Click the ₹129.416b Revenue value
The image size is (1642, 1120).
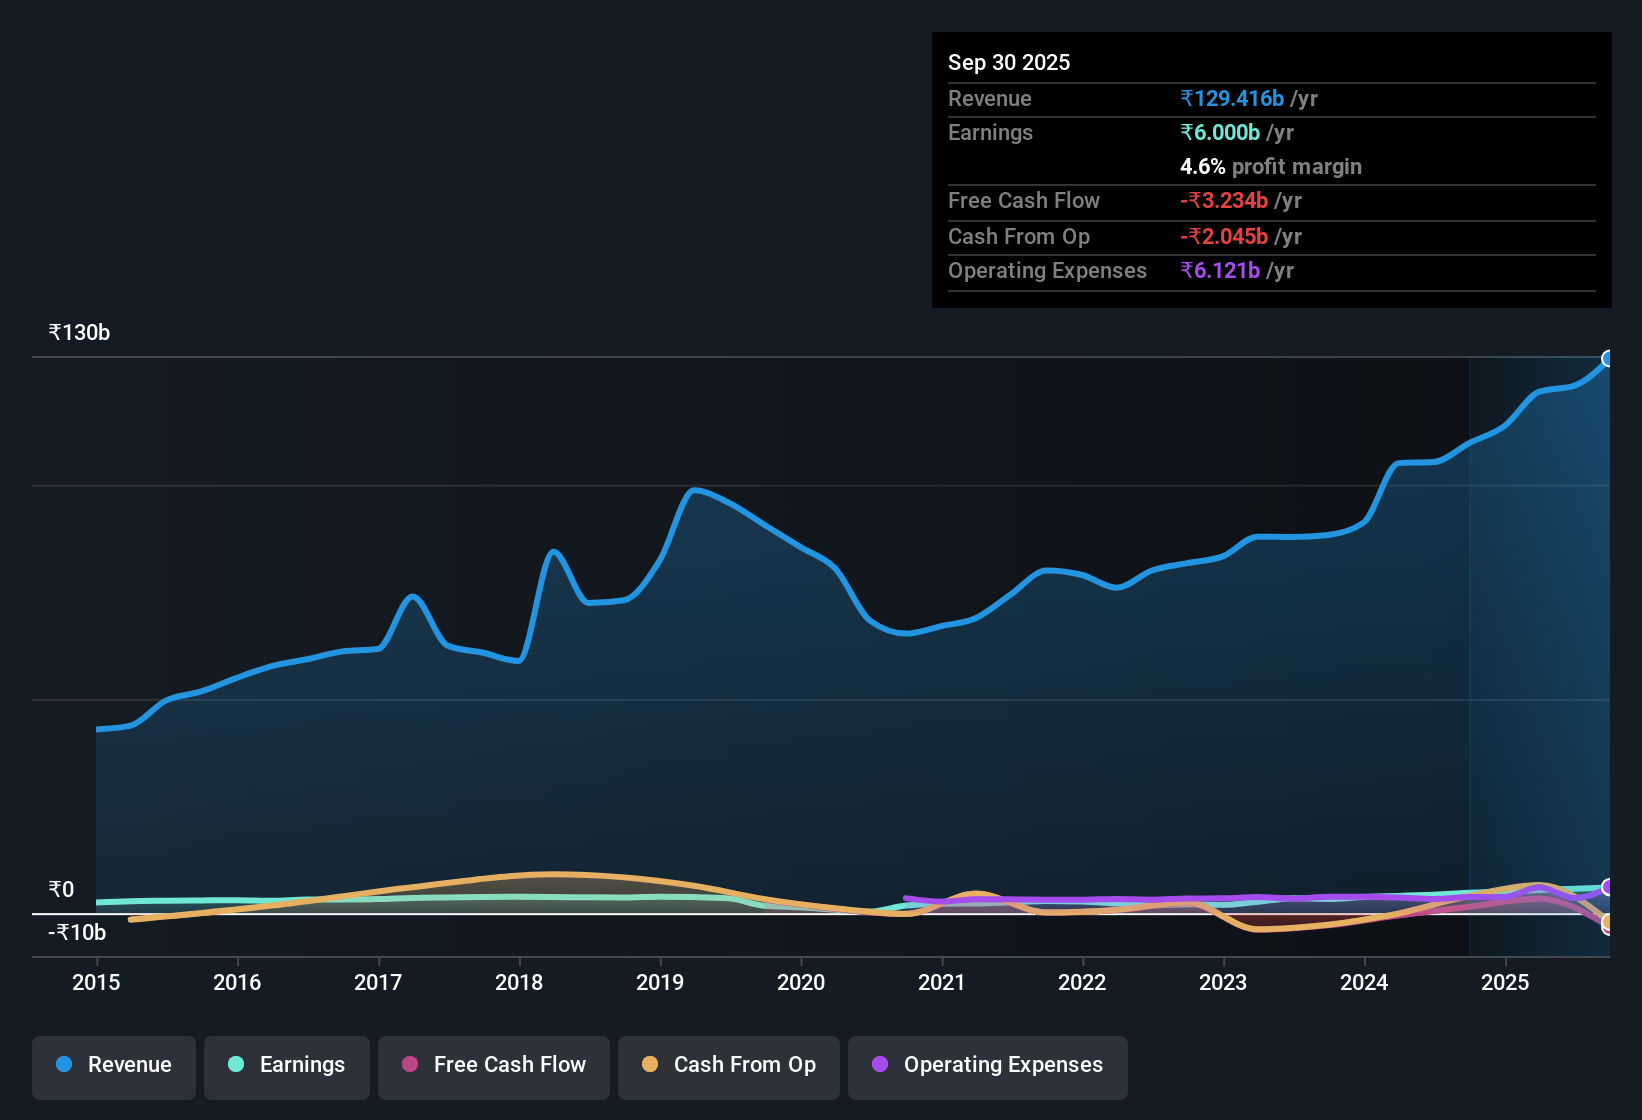point(1231,98)
